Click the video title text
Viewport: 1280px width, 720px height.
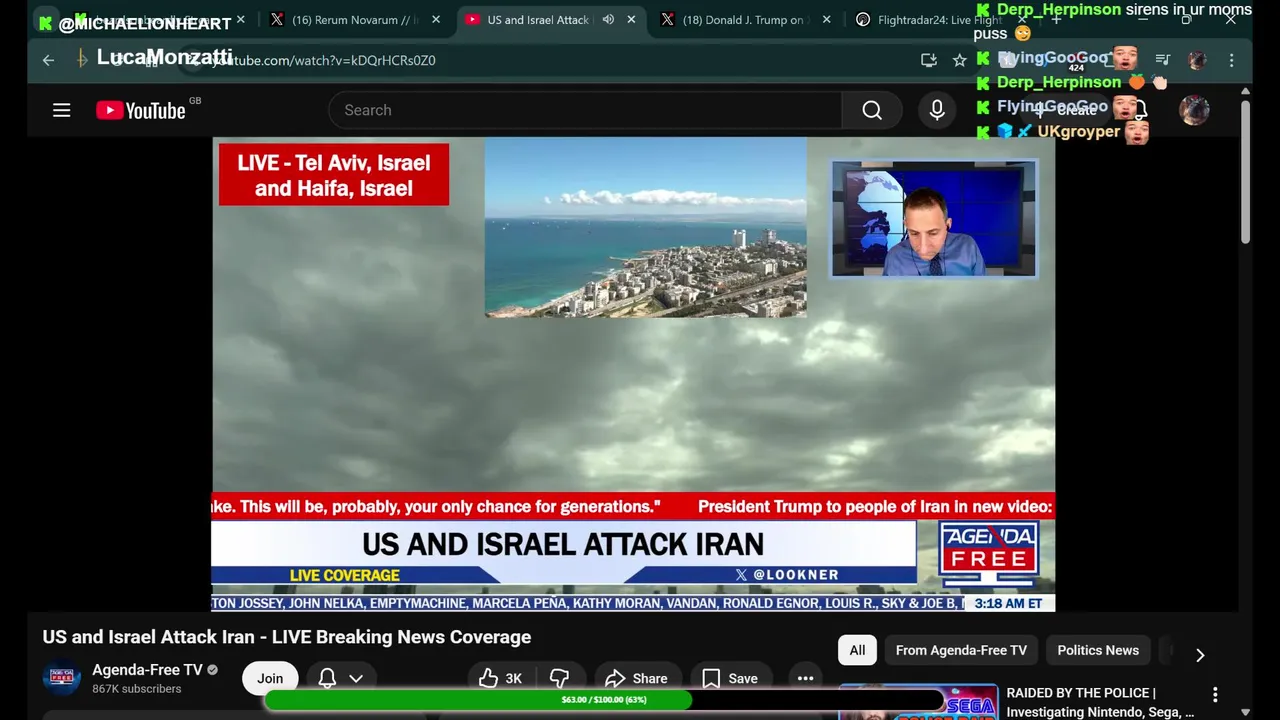tap(287, 637)
